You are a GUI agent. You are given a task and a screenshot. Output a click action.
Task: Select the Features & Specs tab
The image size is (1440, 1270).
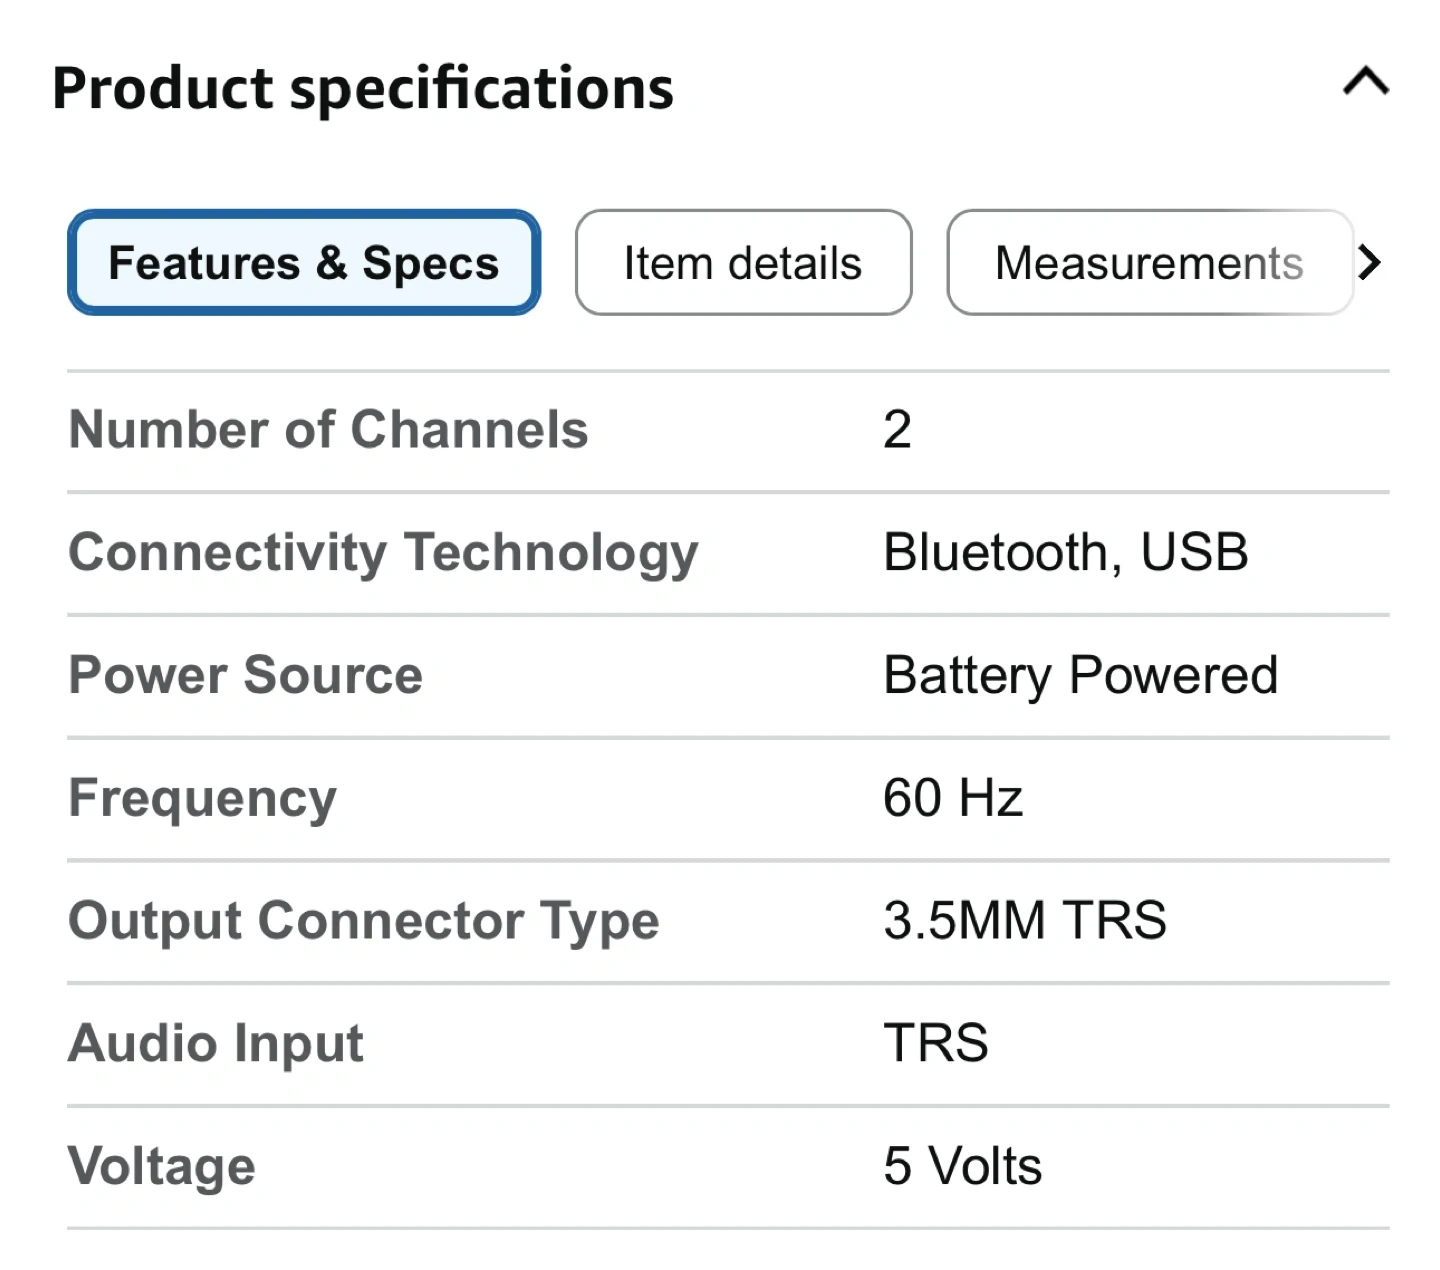pos(304,263)
